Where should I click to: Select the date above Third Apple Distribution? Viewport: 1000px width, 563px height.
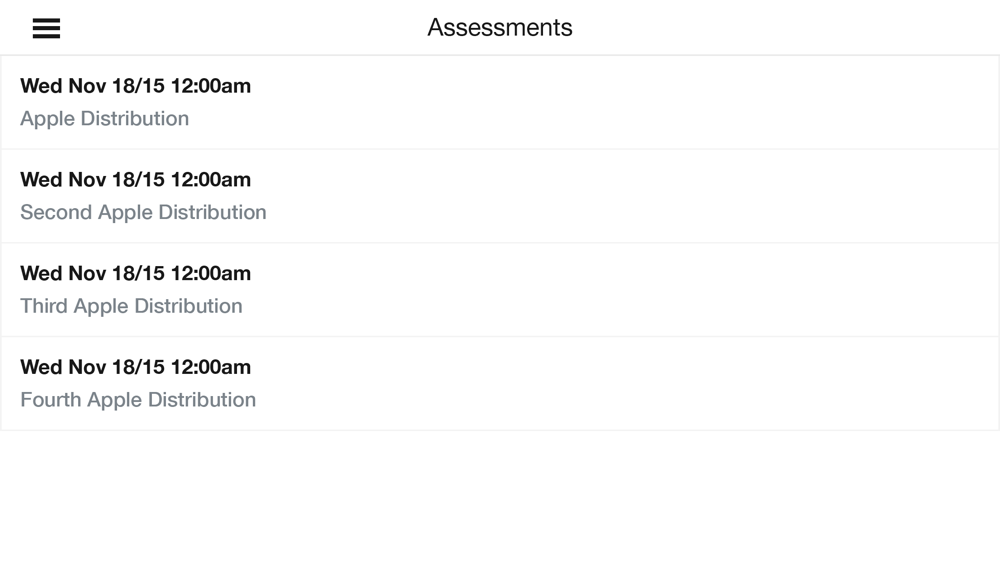tap(135, 273)
